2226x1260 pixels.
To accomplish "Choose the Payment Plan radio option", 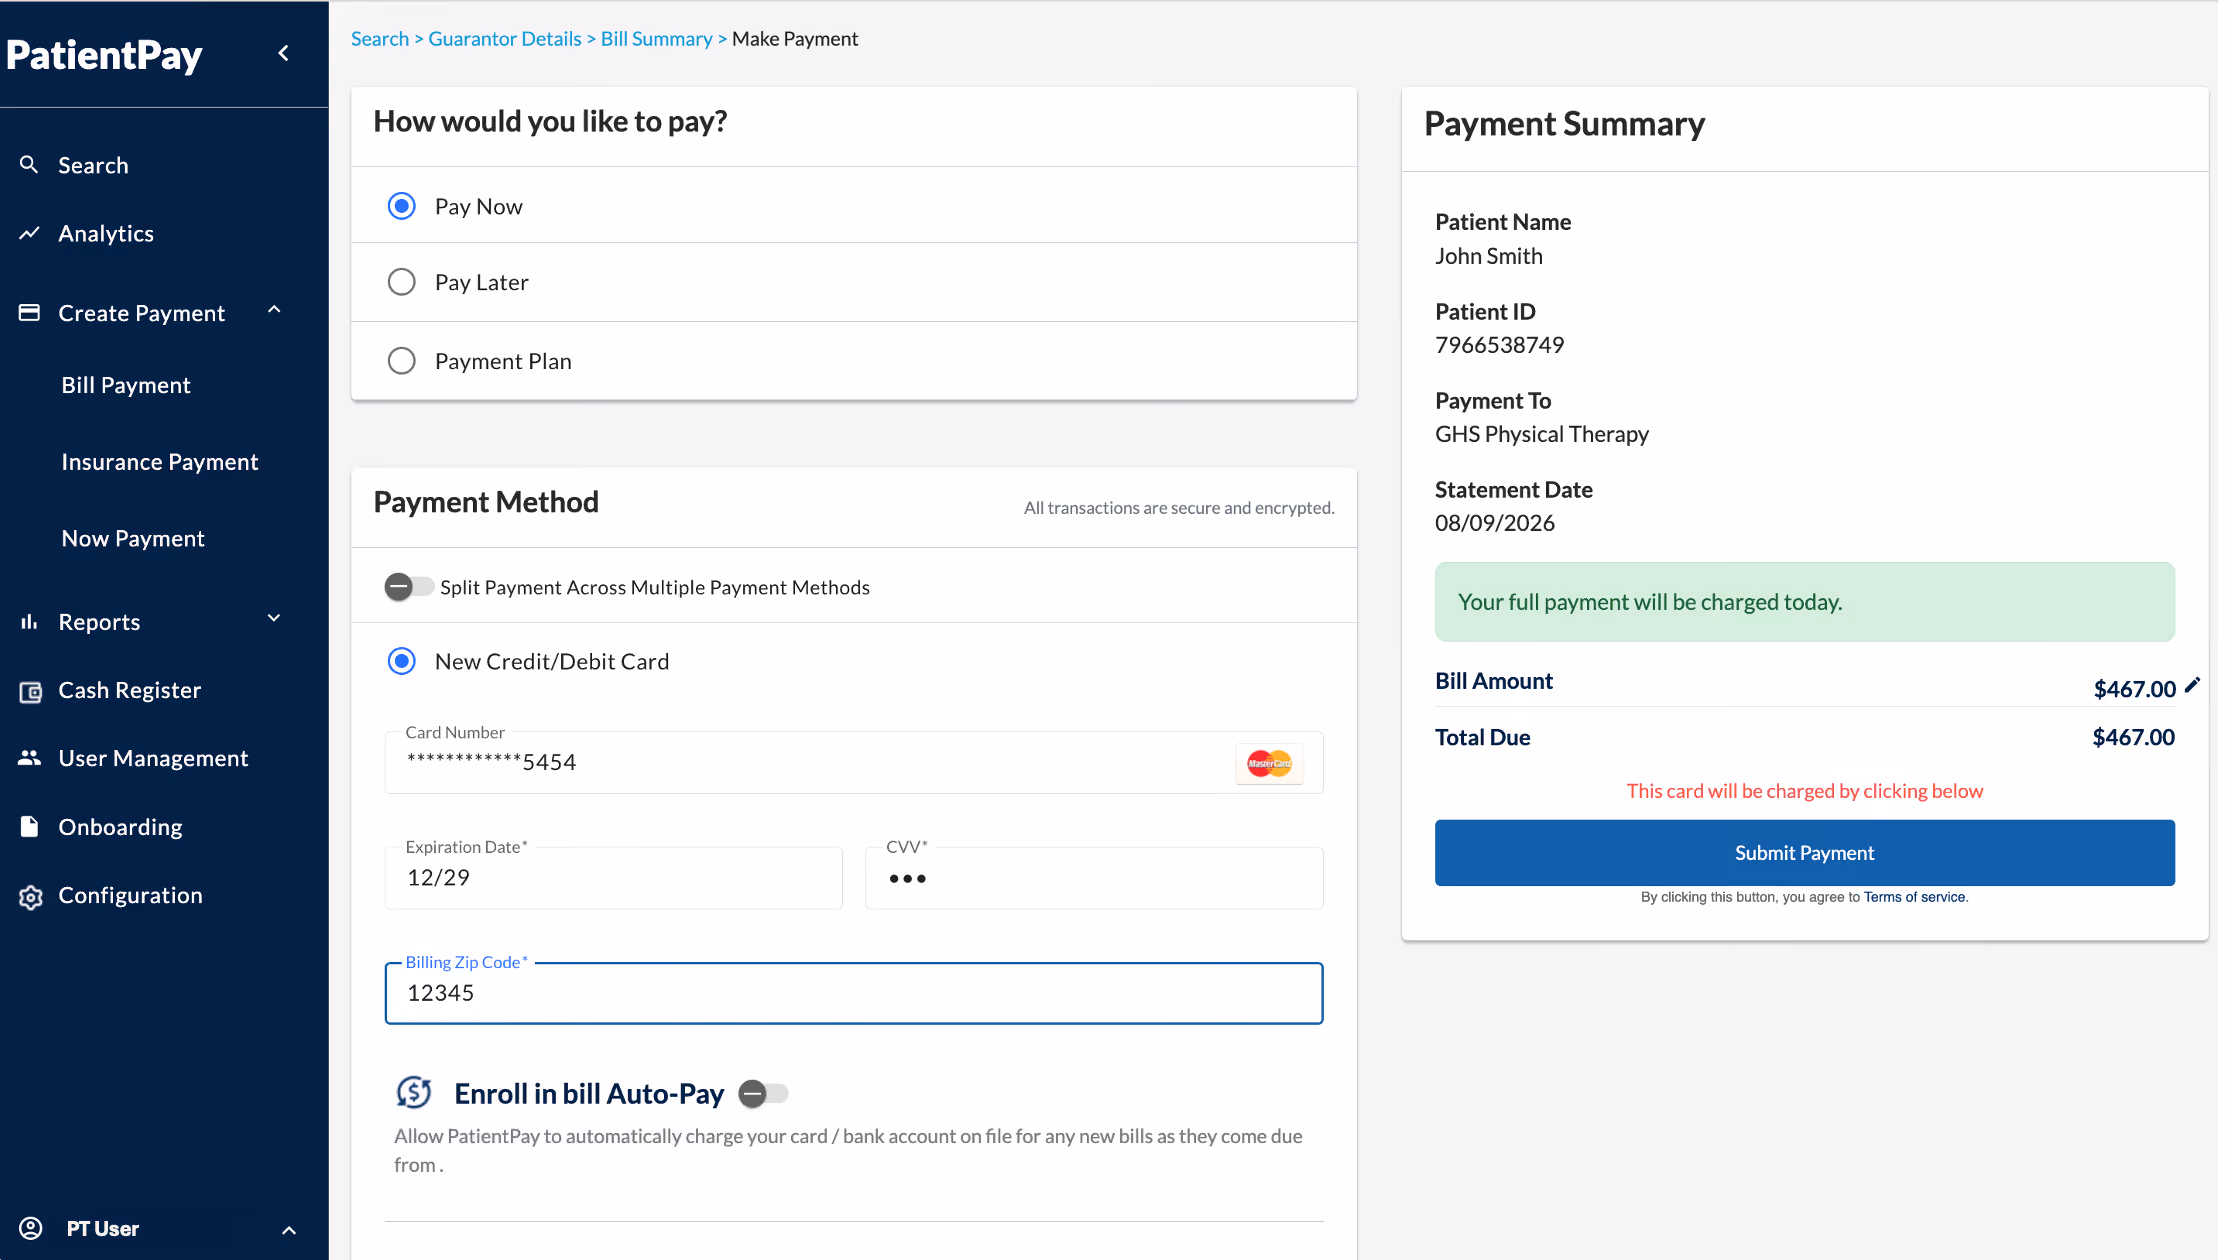I will tap(401, 360).
